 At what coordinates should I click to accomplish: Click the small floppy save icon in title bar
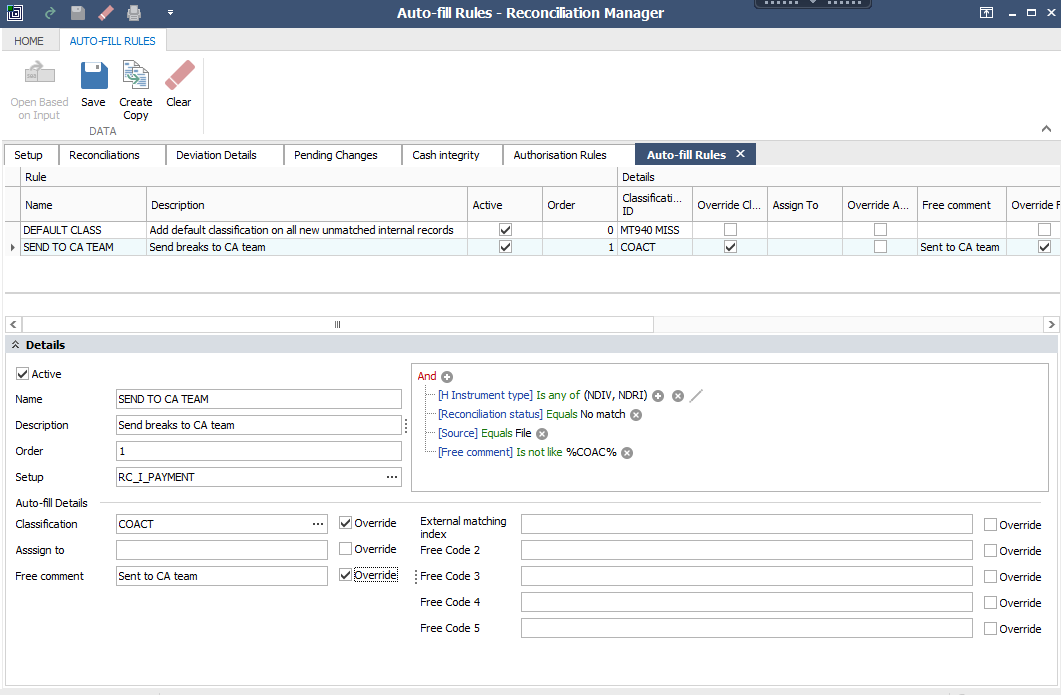pyautogui.click(x=78, y=13)
